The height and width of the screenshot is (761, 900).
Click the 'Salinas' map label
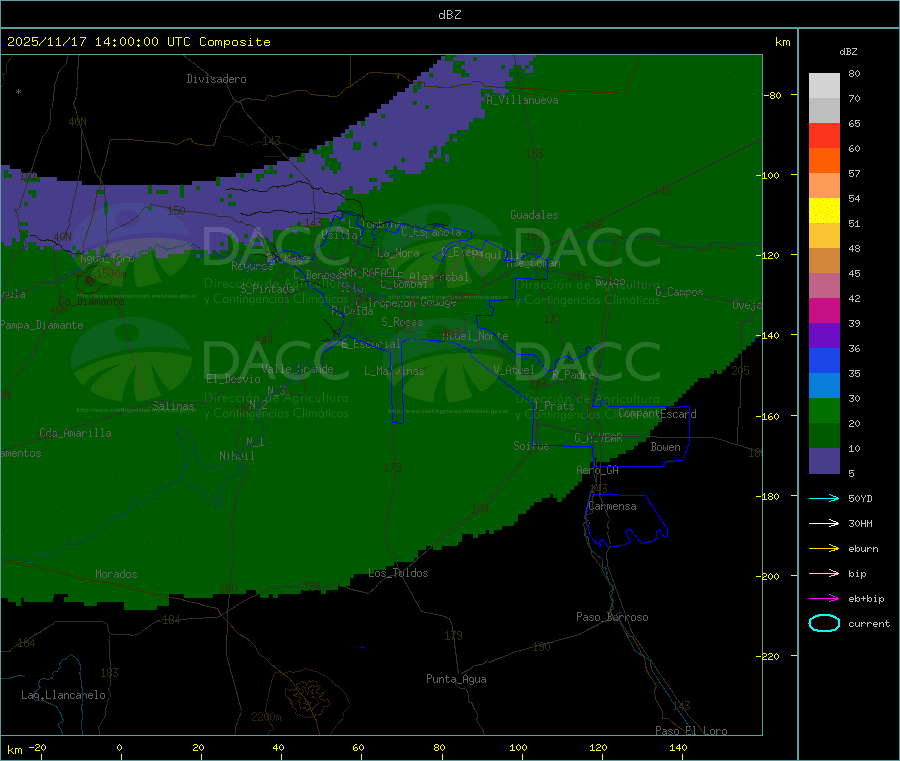pyautogui.click(x=173, y=406)
